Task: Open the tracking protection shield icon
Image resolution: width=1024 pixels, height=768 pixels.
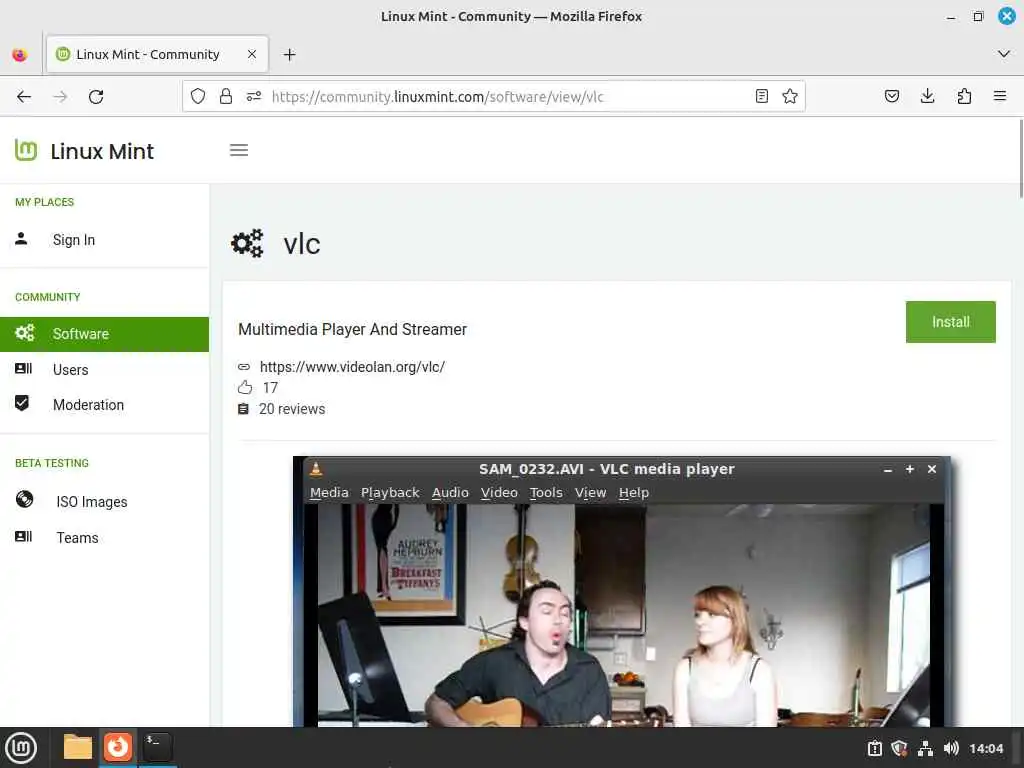Action: (198, 97)
